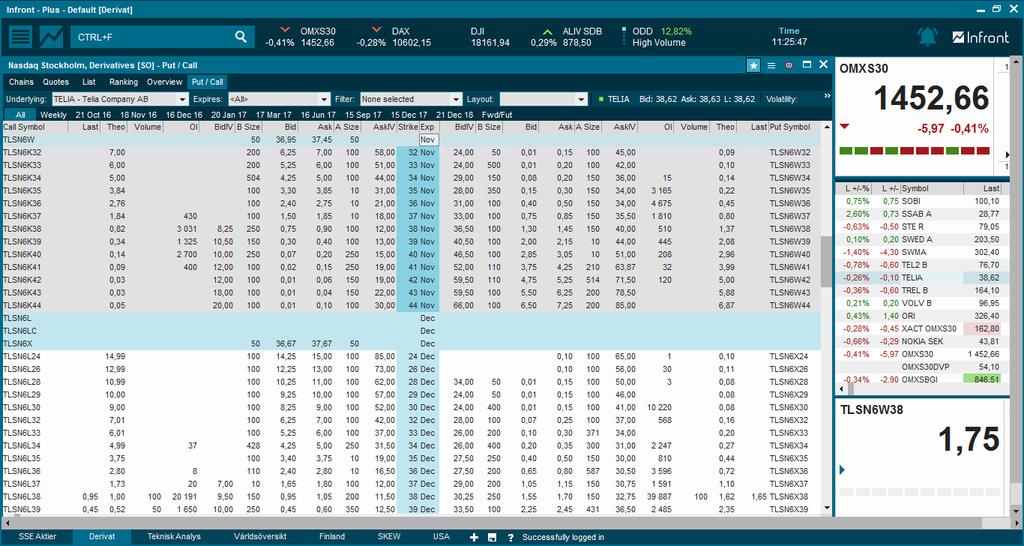The width and height of the screenshot is (1024, 546).
Task: Select the 16 Jun 17 expiry
Action: tap(319, 115)
